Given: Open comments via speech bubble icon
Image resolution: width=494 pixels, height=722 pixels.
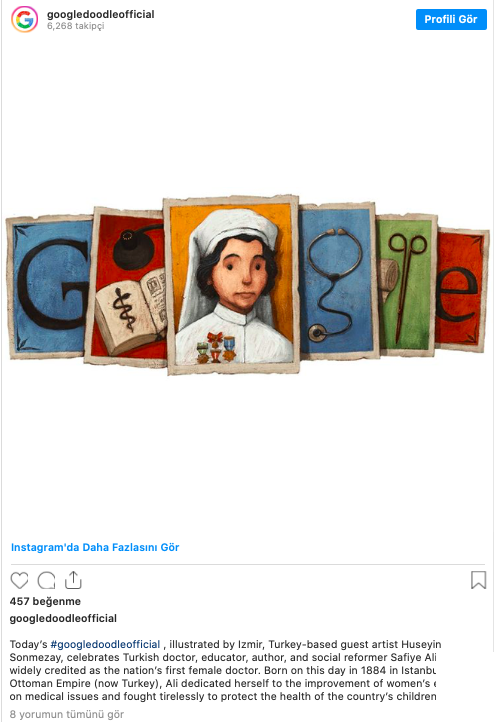Looking at the screenshot, I should pos(46,580).
